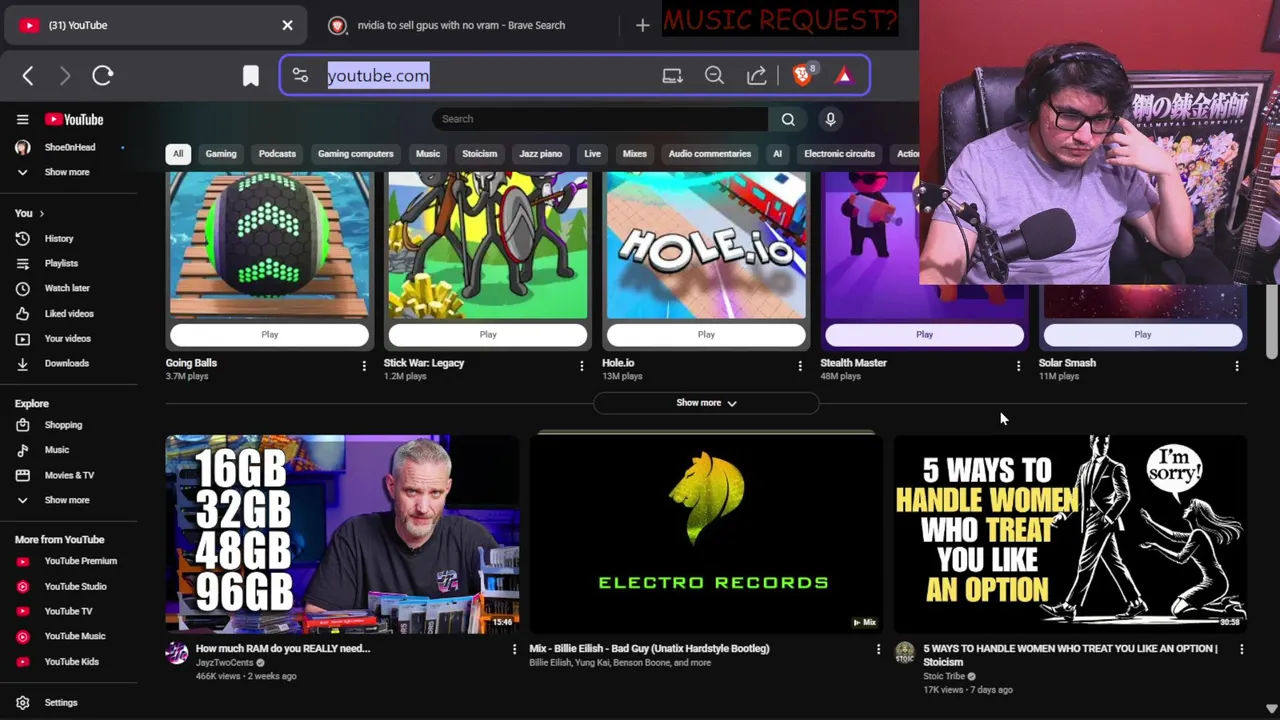
Task: Open a new tab with the plus button
Action: tap(642, 25)
